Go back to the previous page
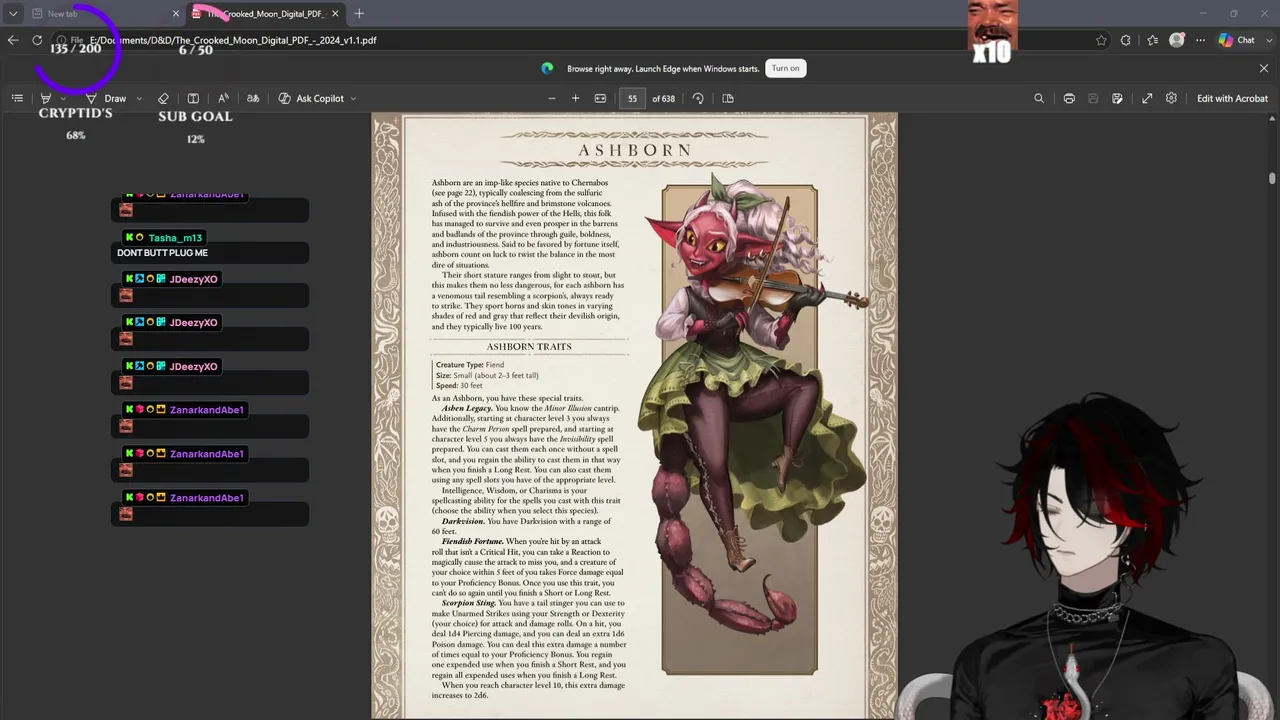Screen dimensions: 1280x720 [13, 40]
